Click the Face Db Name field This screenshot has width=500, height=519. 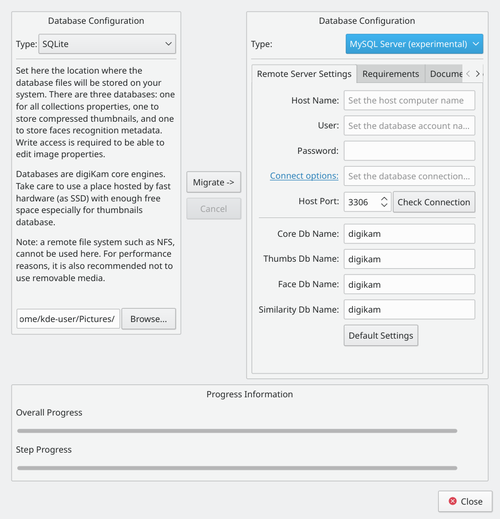pyautogui.click(x=409, y=284)
